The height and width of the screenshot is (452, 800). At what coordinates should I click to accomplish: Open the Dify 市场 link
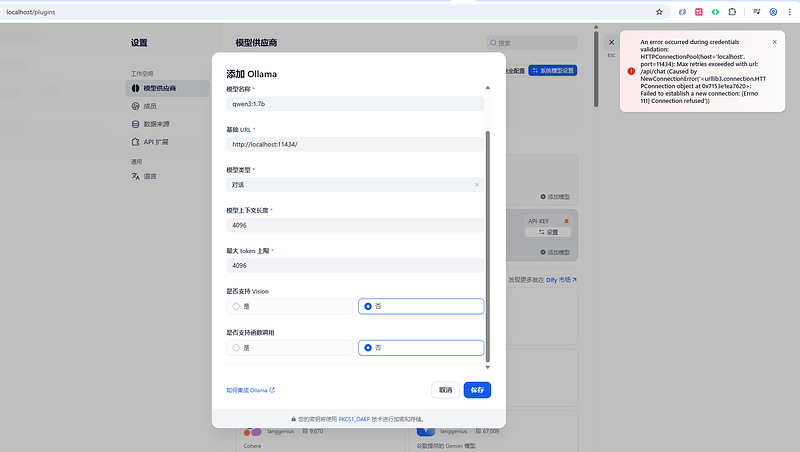click(561, 280)
